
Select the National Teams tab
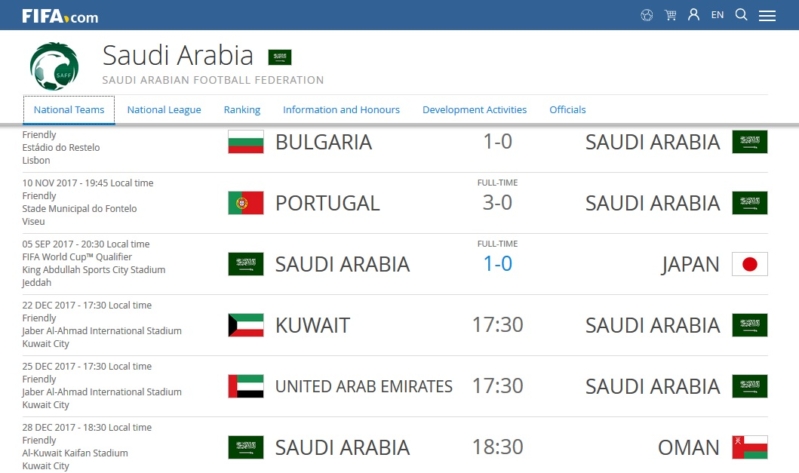[x=69, y=110]
